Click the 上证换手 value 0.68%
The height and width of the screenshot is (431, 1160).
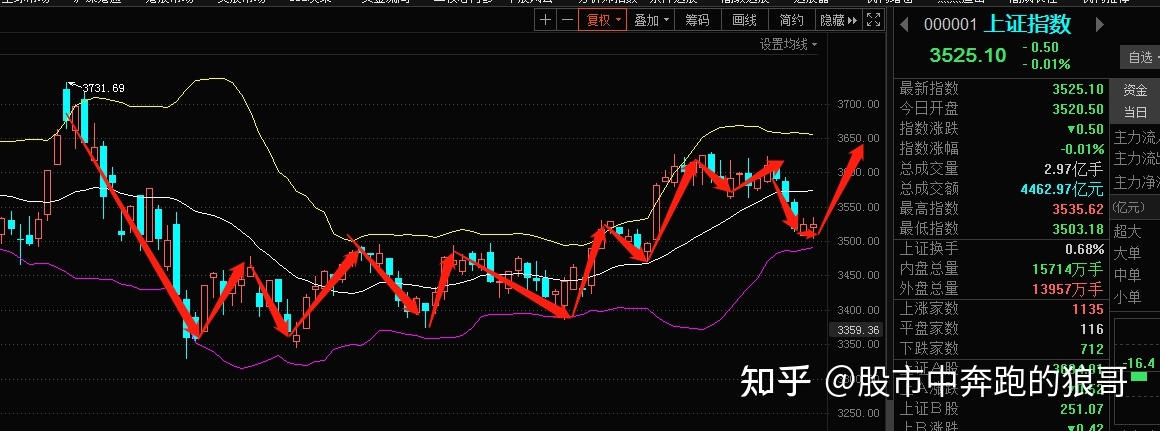click(1085, 249)
